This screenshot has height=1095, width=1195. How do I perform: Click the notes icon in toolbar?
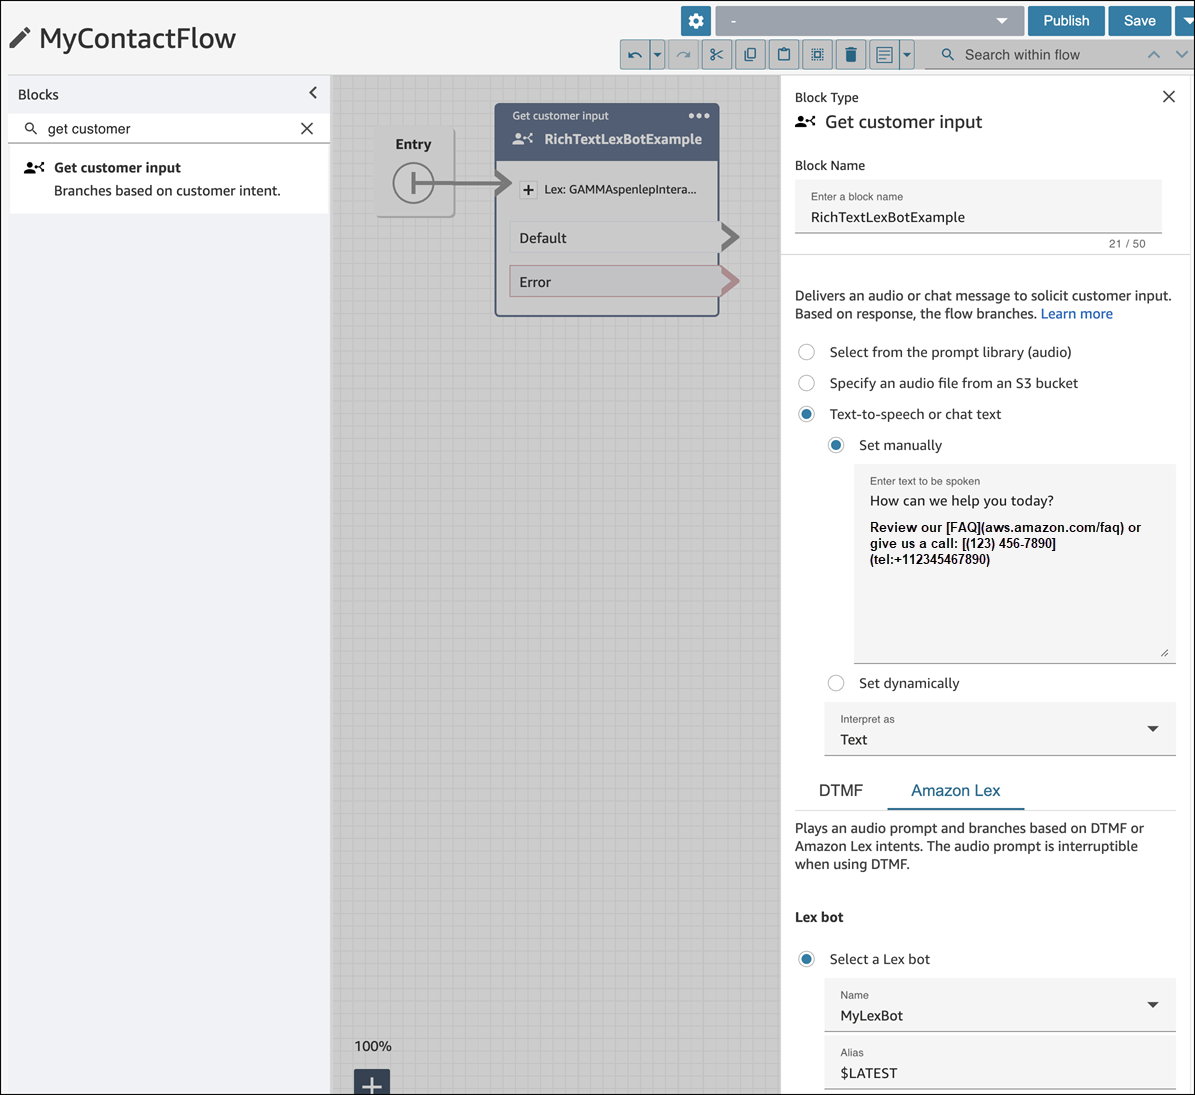[x=884, y=55]
